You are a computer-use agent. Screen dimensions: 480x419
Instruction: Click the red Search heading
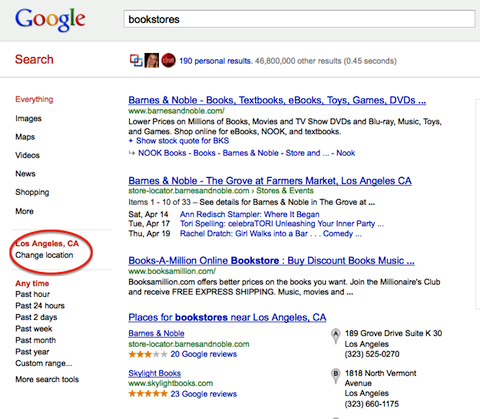(x=34, y=59)
